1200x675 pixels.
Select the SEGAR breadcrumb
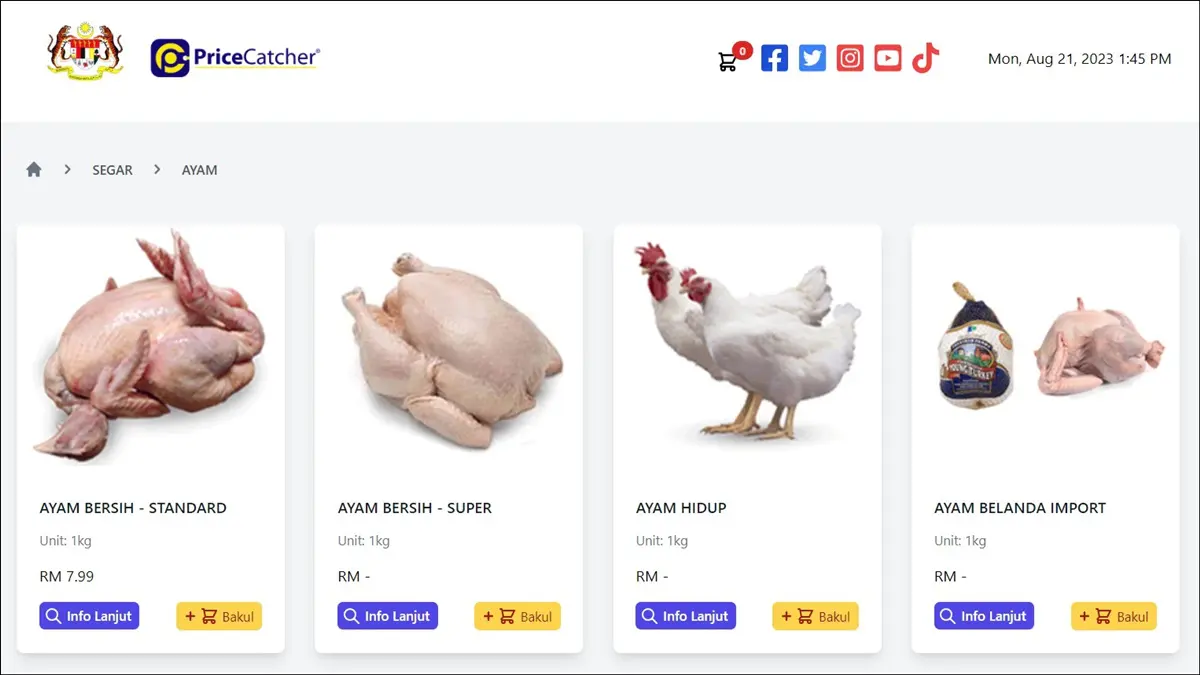tap(112, 170)
